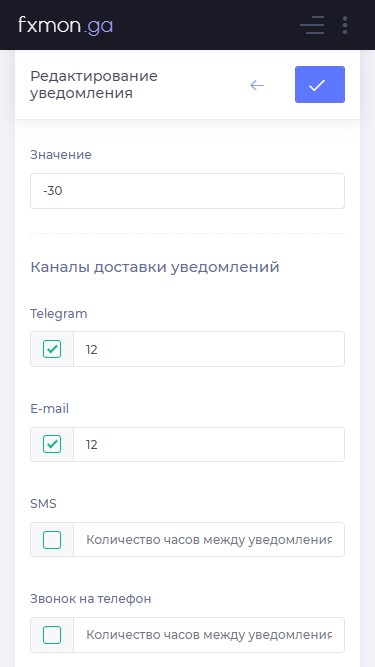Image resolution: width=375 pixels, height=667 pixels.
Task: Click the E-mail field label
Action: click(49, 409)
